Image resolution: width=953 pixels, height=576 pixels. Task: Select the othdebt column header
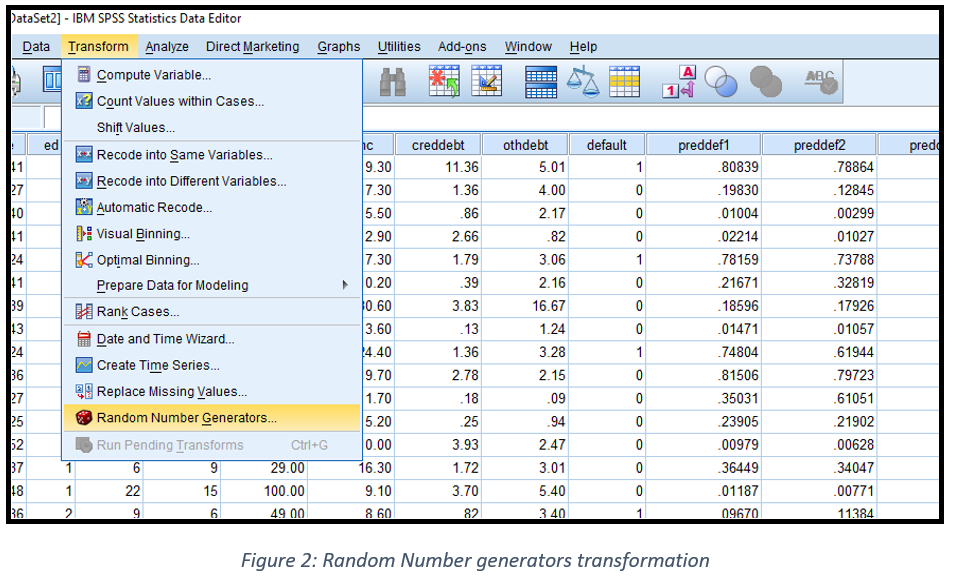(525, 145)
